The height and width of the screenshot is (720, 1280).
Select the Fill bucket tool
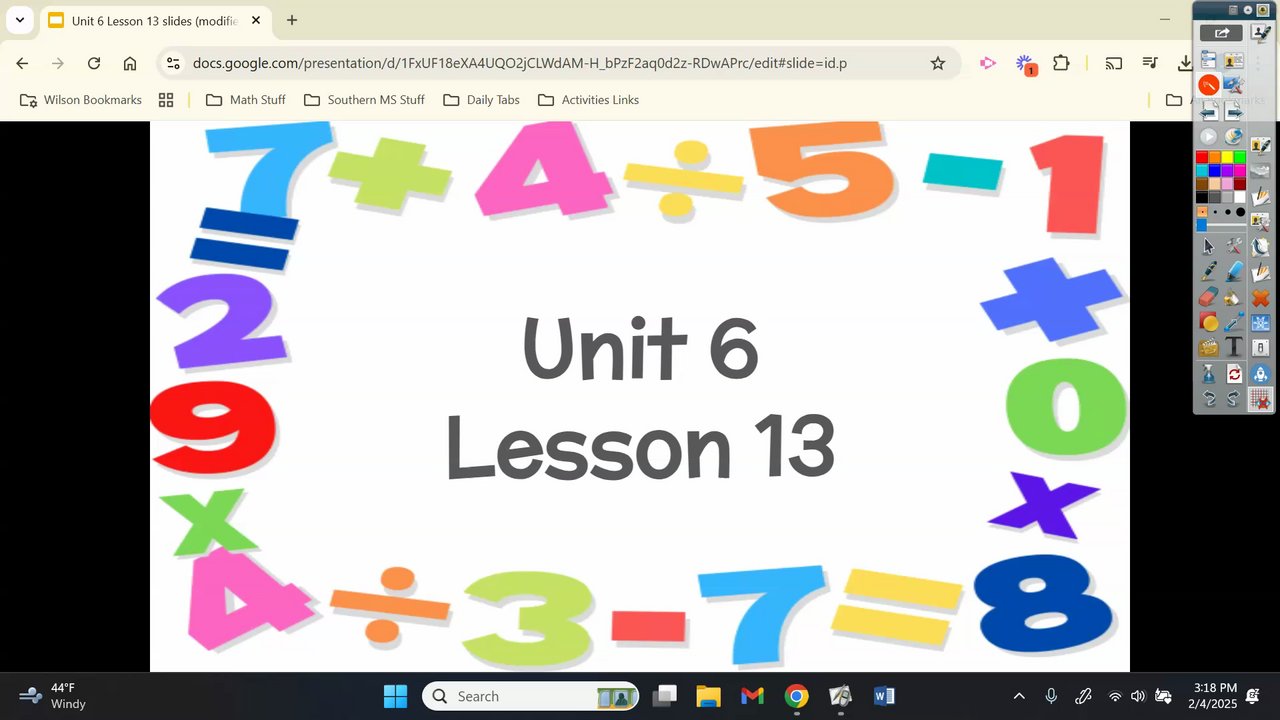(x=1234, y=297)
